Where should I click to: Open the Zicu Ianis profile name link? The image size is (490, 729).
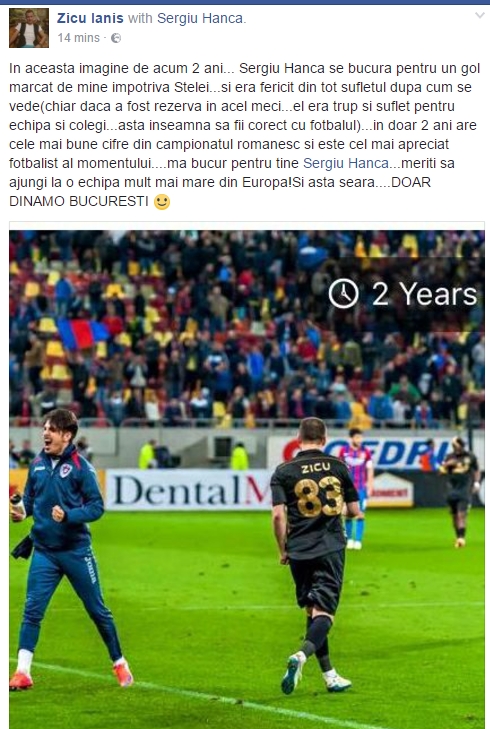[x=90, y=18]
